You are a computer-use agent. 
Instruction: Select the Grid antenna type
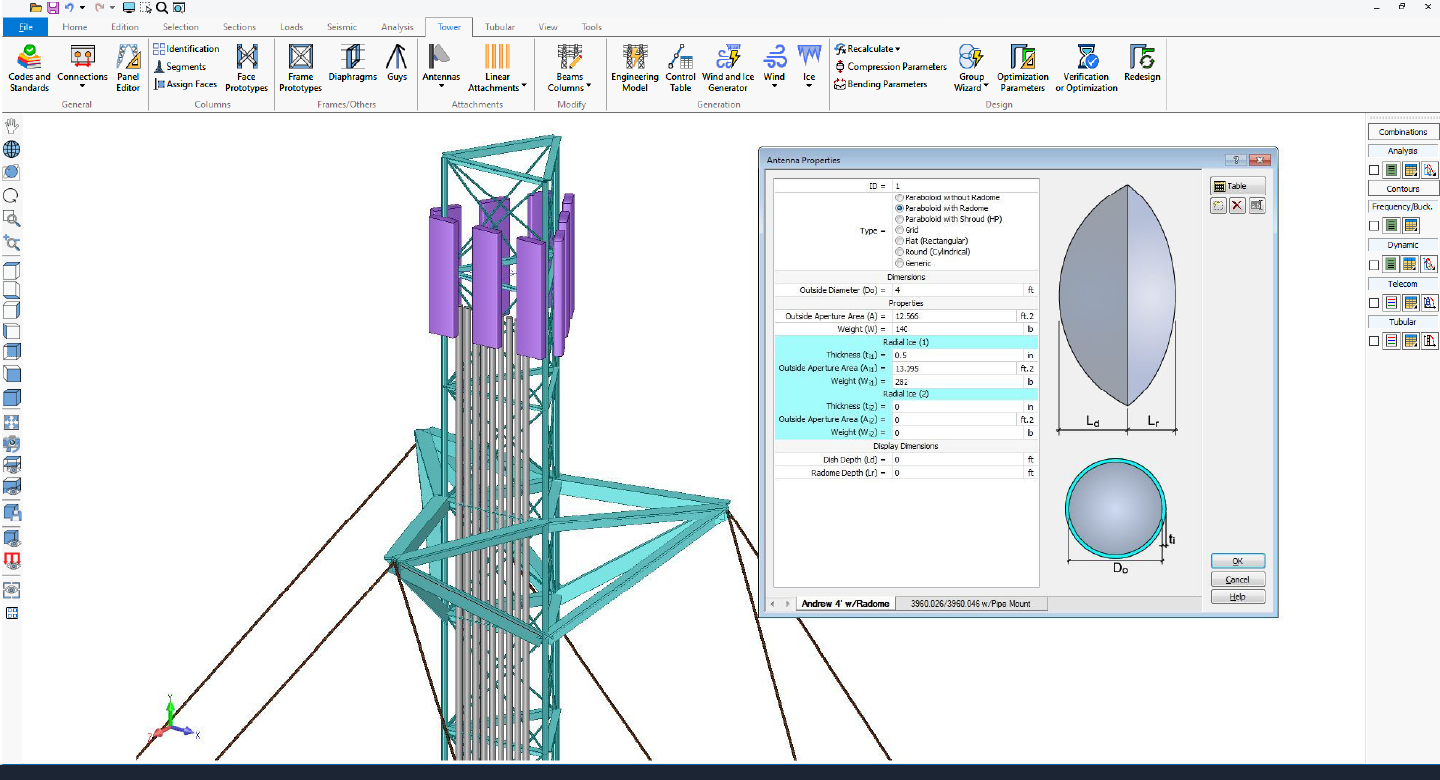pos(900,230)
